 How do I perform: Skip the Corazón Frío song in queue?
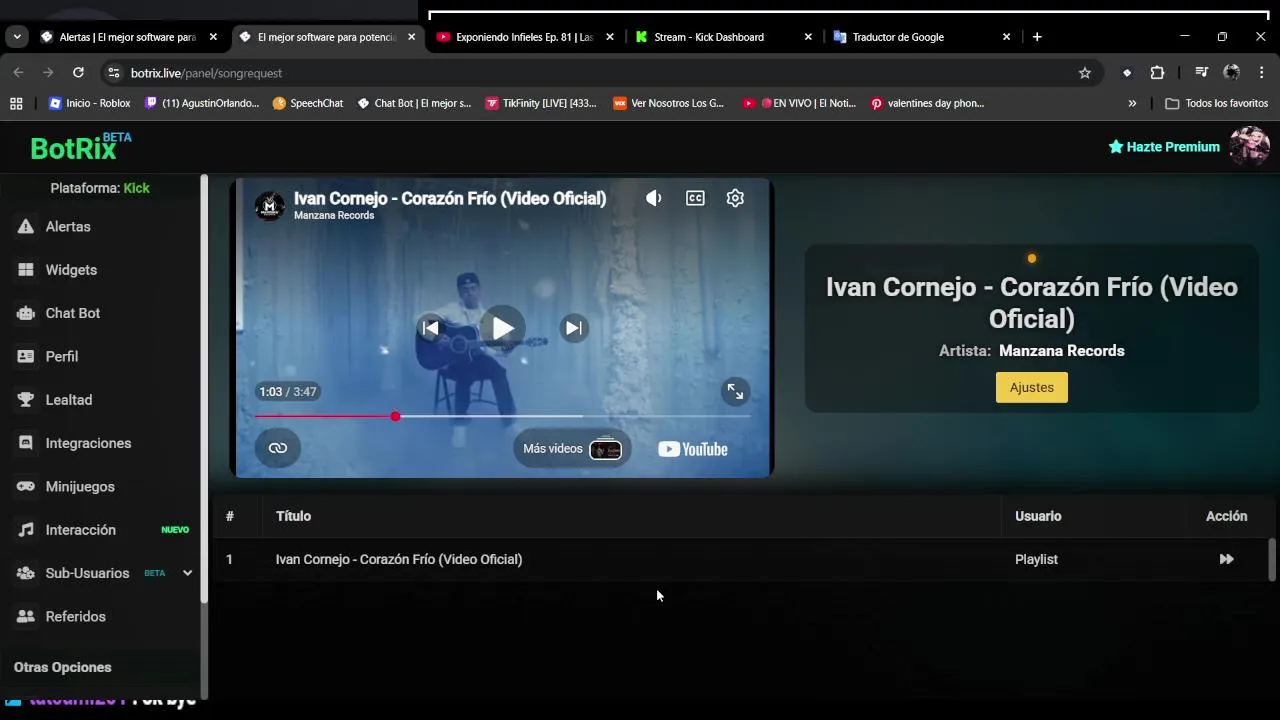(1226, 559)
